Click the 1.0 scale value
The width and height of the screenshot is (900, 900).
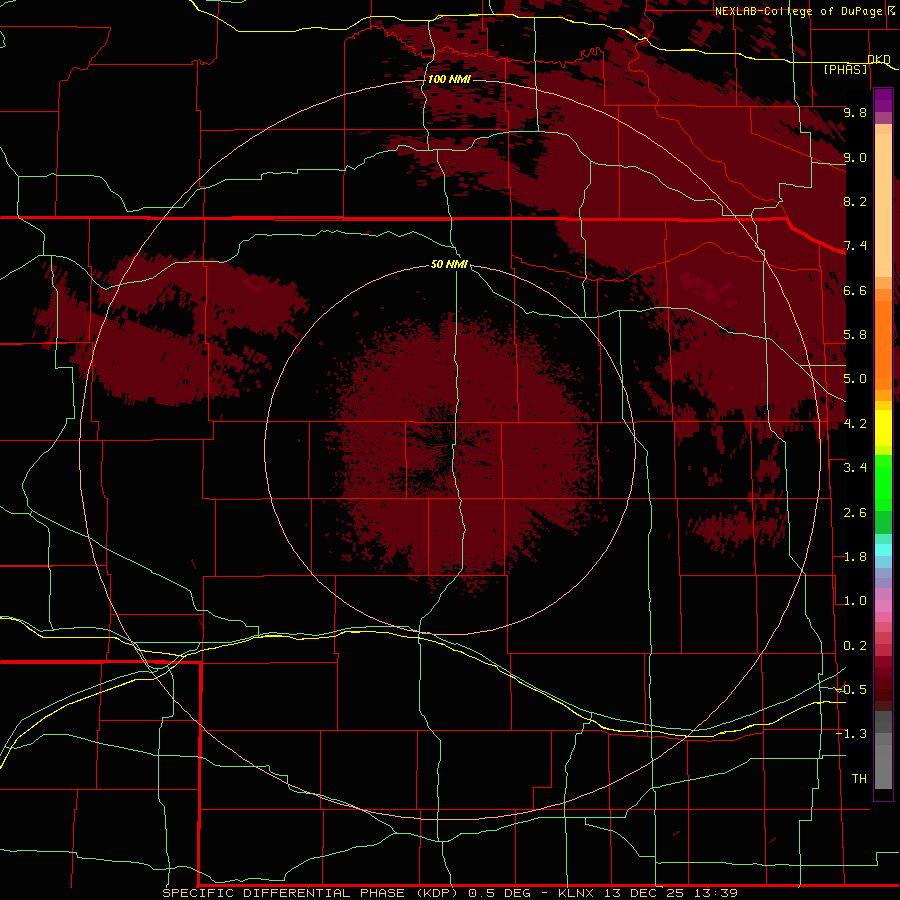click(855, 601)
